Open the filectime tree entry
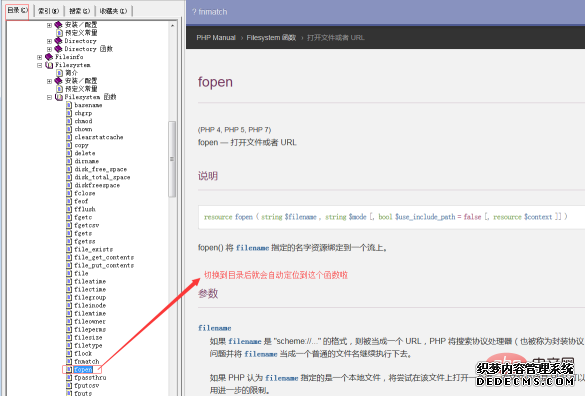This screenshot has width=585, height=396. [x=90, y=290]
